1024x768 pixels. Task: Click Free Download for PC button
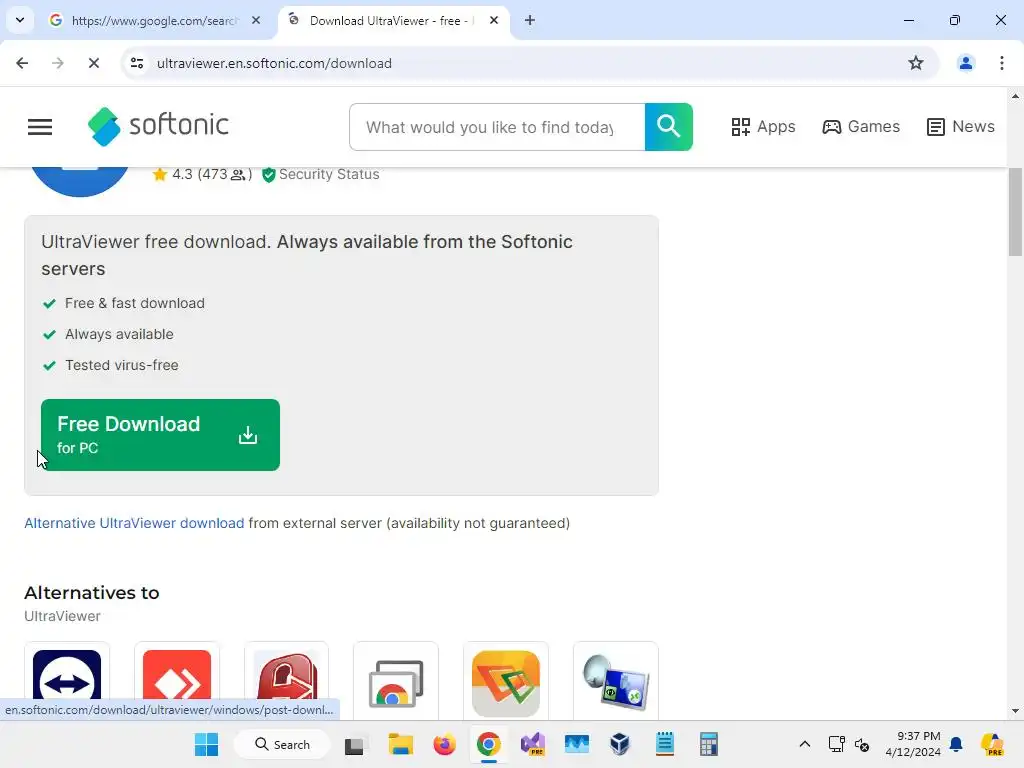tap(160, 435)
